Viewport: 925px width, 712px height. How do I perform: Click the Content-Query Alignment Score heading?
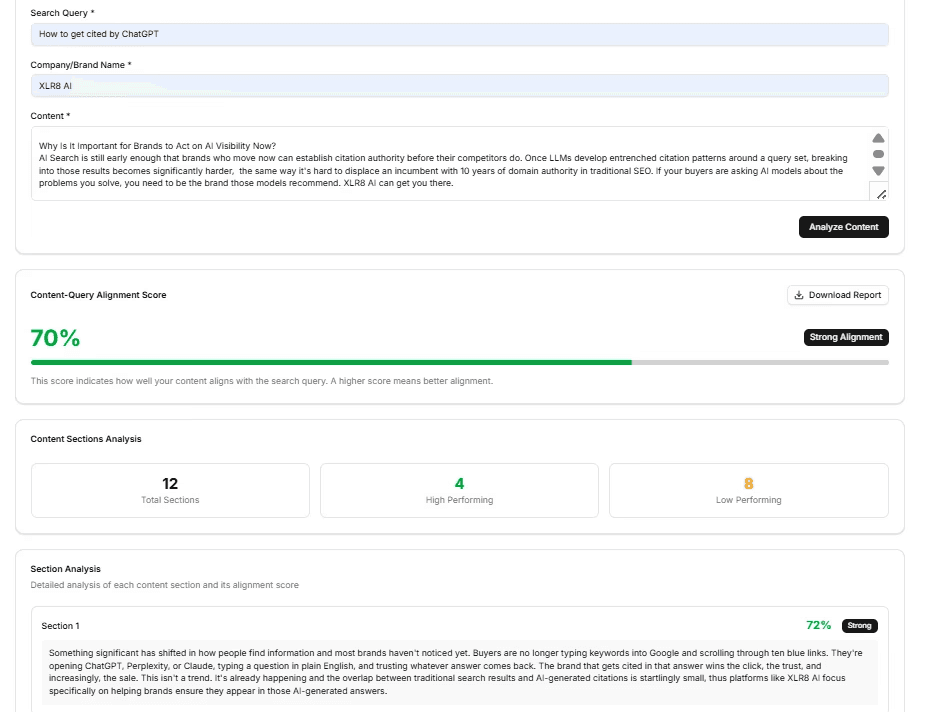tap(99, 295)
